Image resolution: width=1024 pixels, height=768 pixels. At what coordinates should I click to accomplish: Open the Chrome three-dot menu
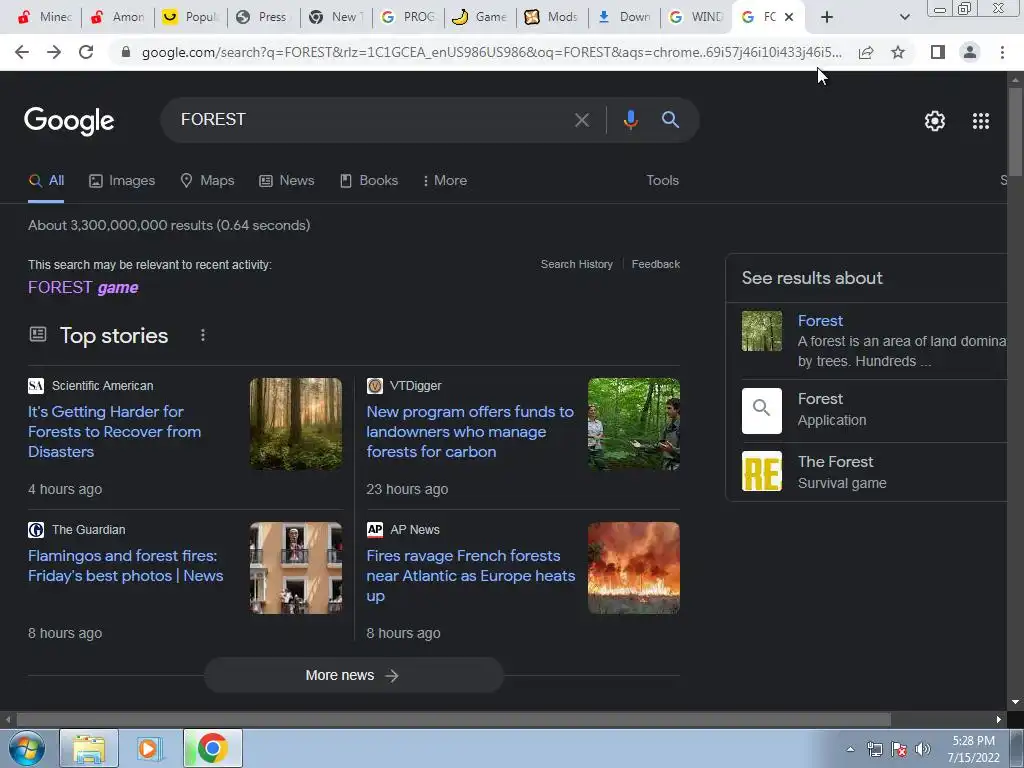click(x=1002, y=52)
